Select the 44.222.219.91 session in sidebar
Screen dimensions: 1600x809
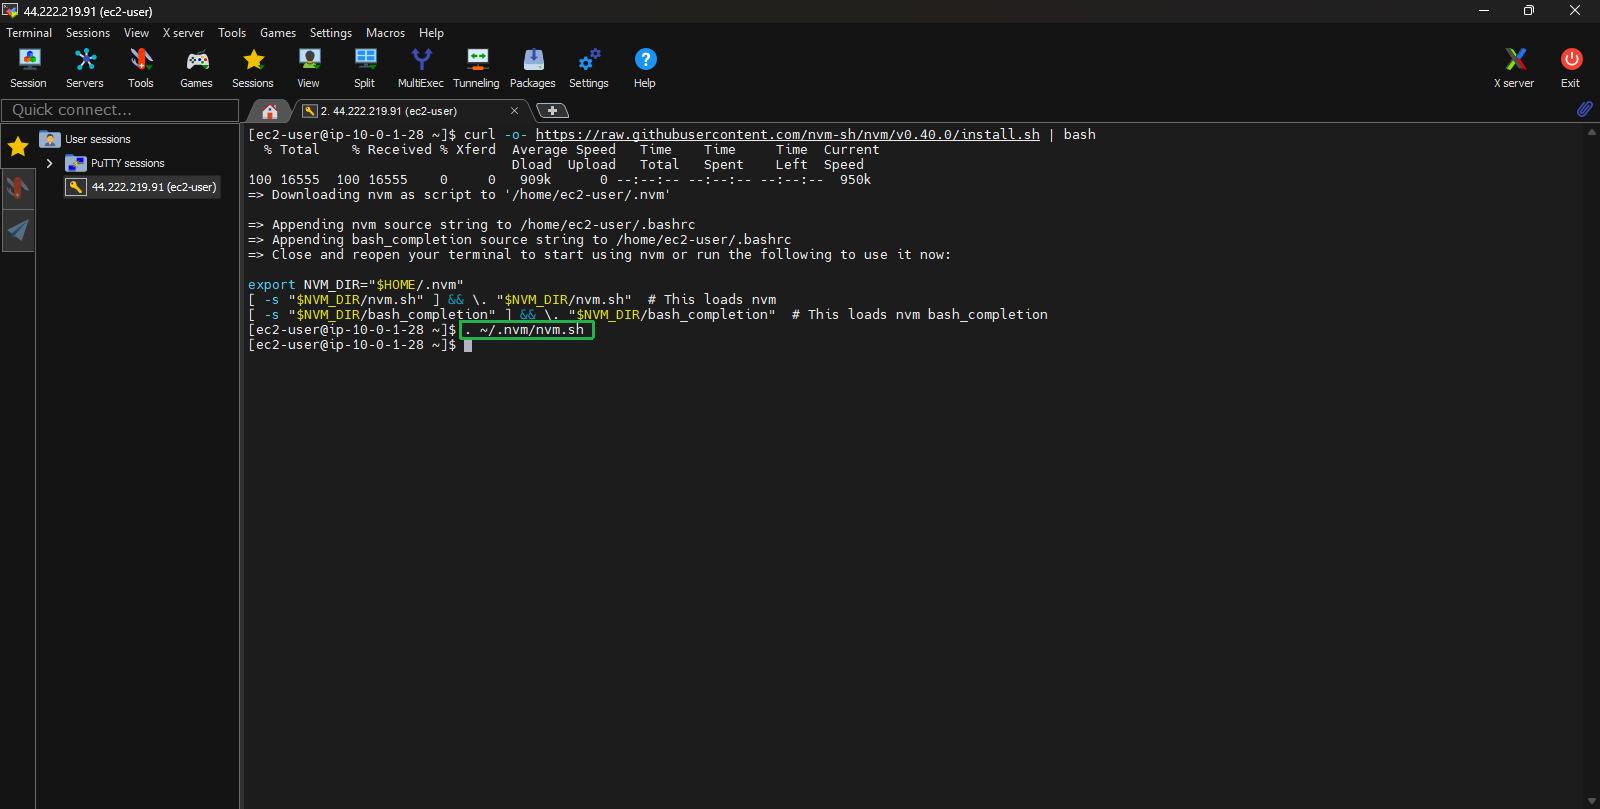click(x=153, y=187)
